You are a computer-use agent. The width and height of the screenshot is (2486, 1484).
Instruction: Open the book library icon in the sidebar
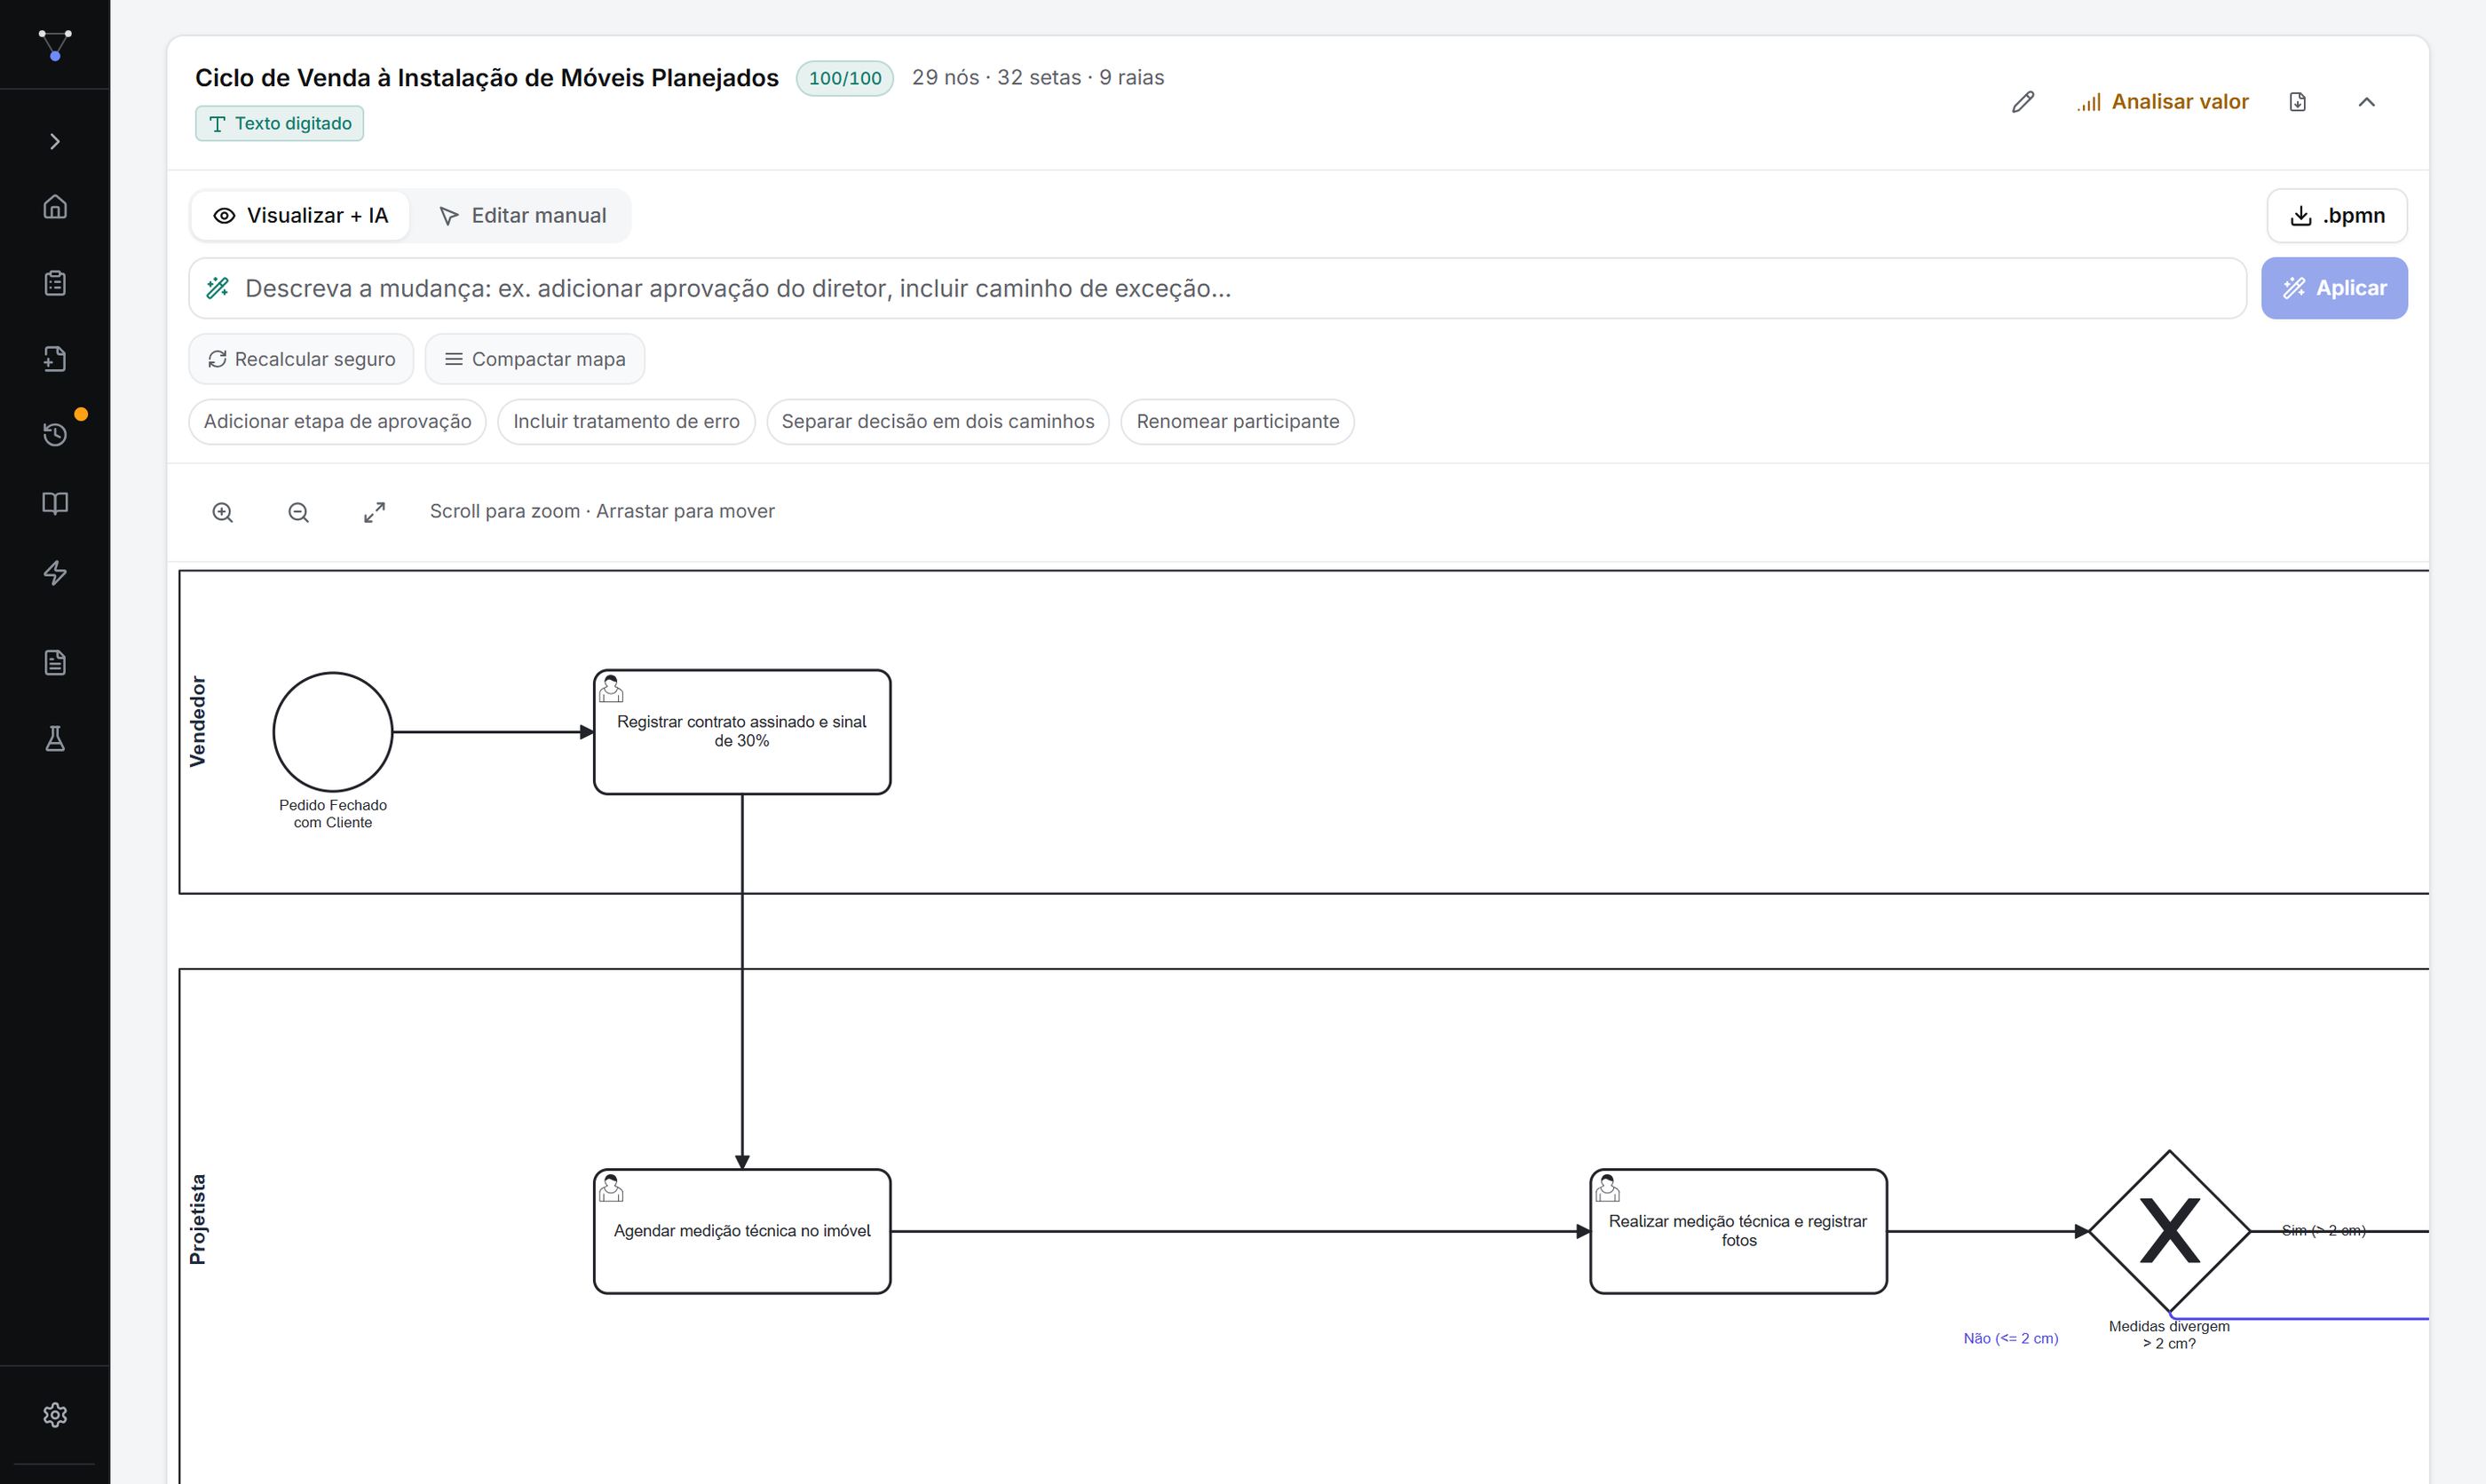(x=55, y=503)
